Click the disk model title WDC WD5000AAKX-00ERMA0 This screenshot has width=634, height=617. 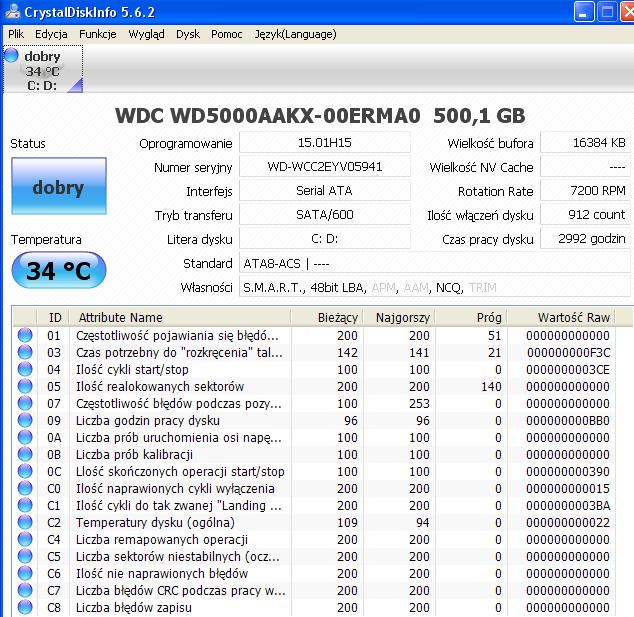[x=268, y=116]
